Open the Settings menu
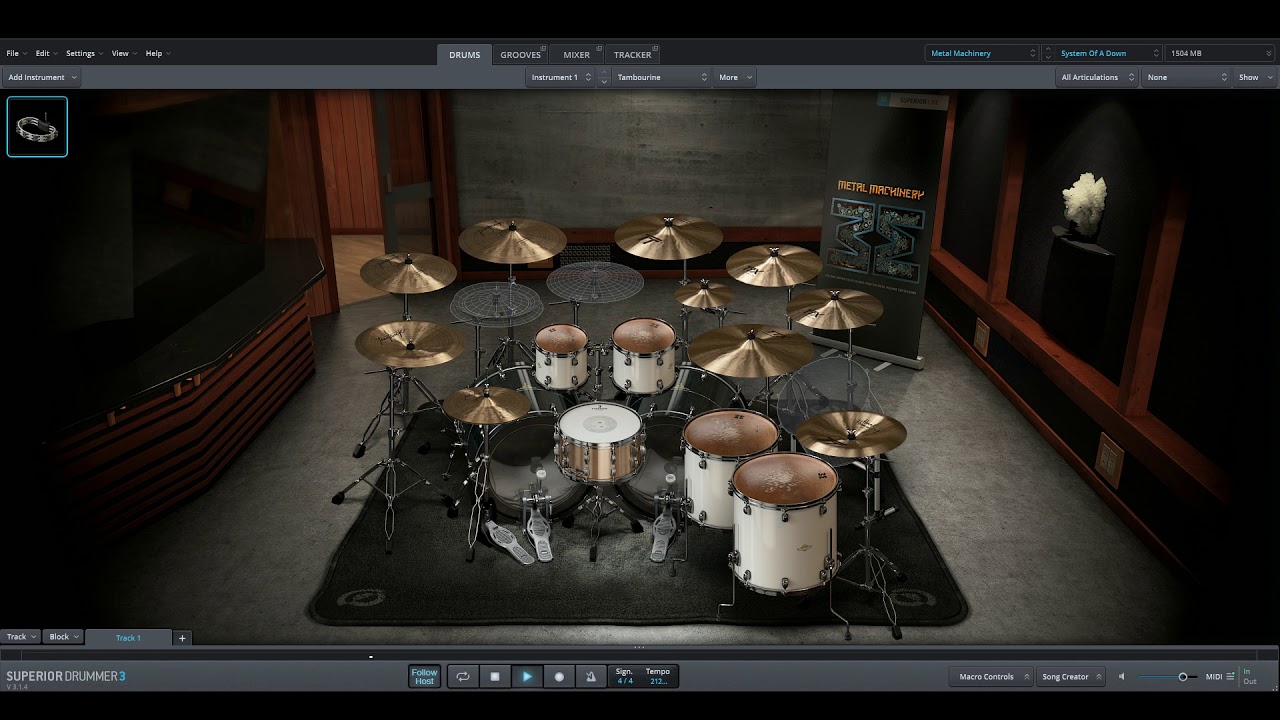Viewport: 1280px width, 720px height. [84, 53]
